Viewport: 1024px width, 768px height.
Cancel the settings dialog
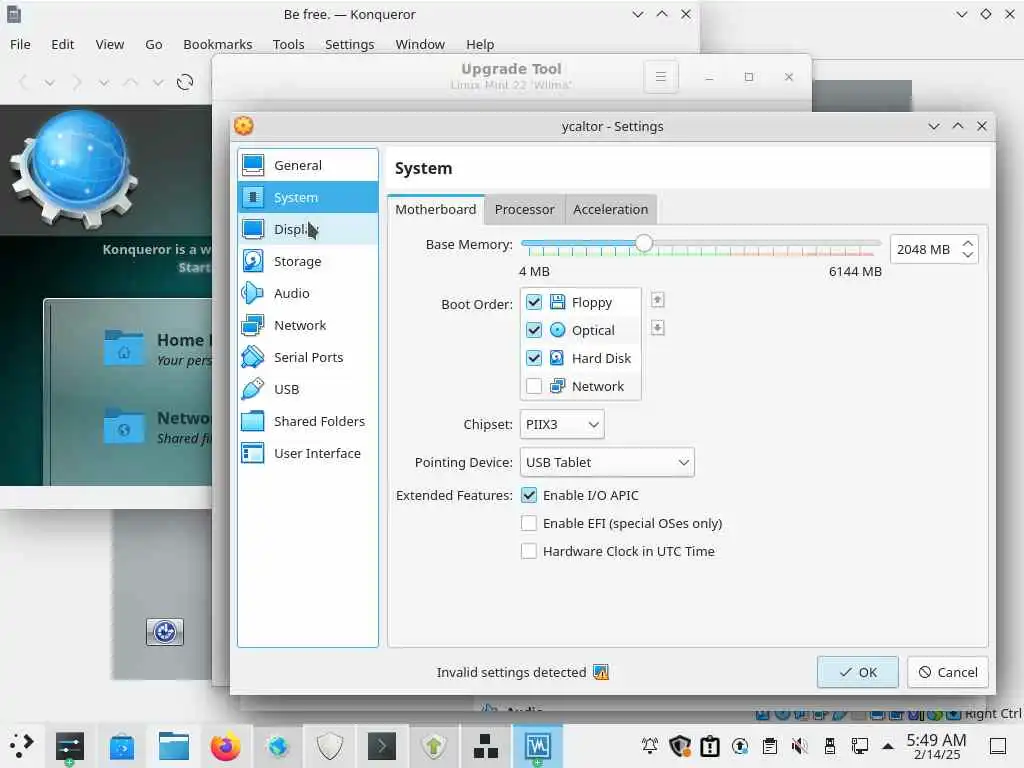click(948, 672)
